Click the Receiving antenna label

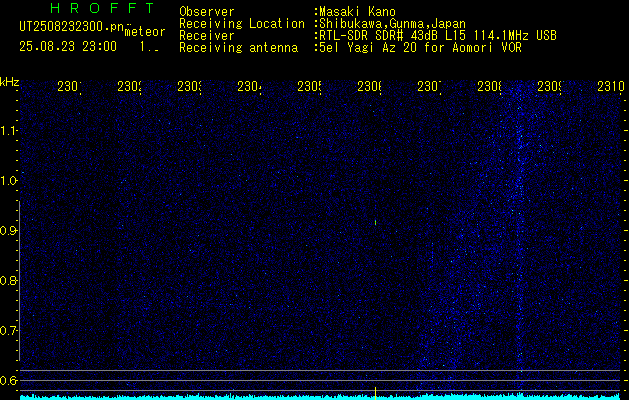tap(239, 48)
